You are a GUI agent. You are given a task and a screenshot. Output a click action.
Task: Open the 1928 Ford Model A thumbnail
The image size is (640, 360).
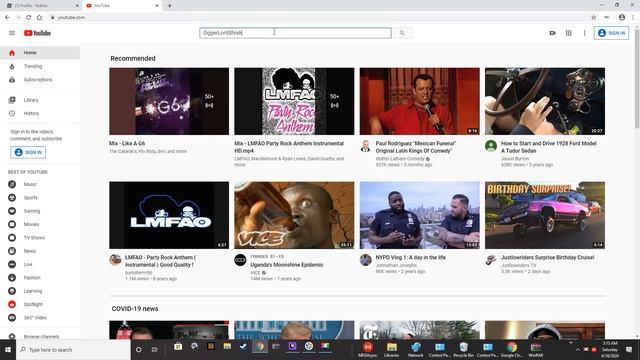point(545,101)
